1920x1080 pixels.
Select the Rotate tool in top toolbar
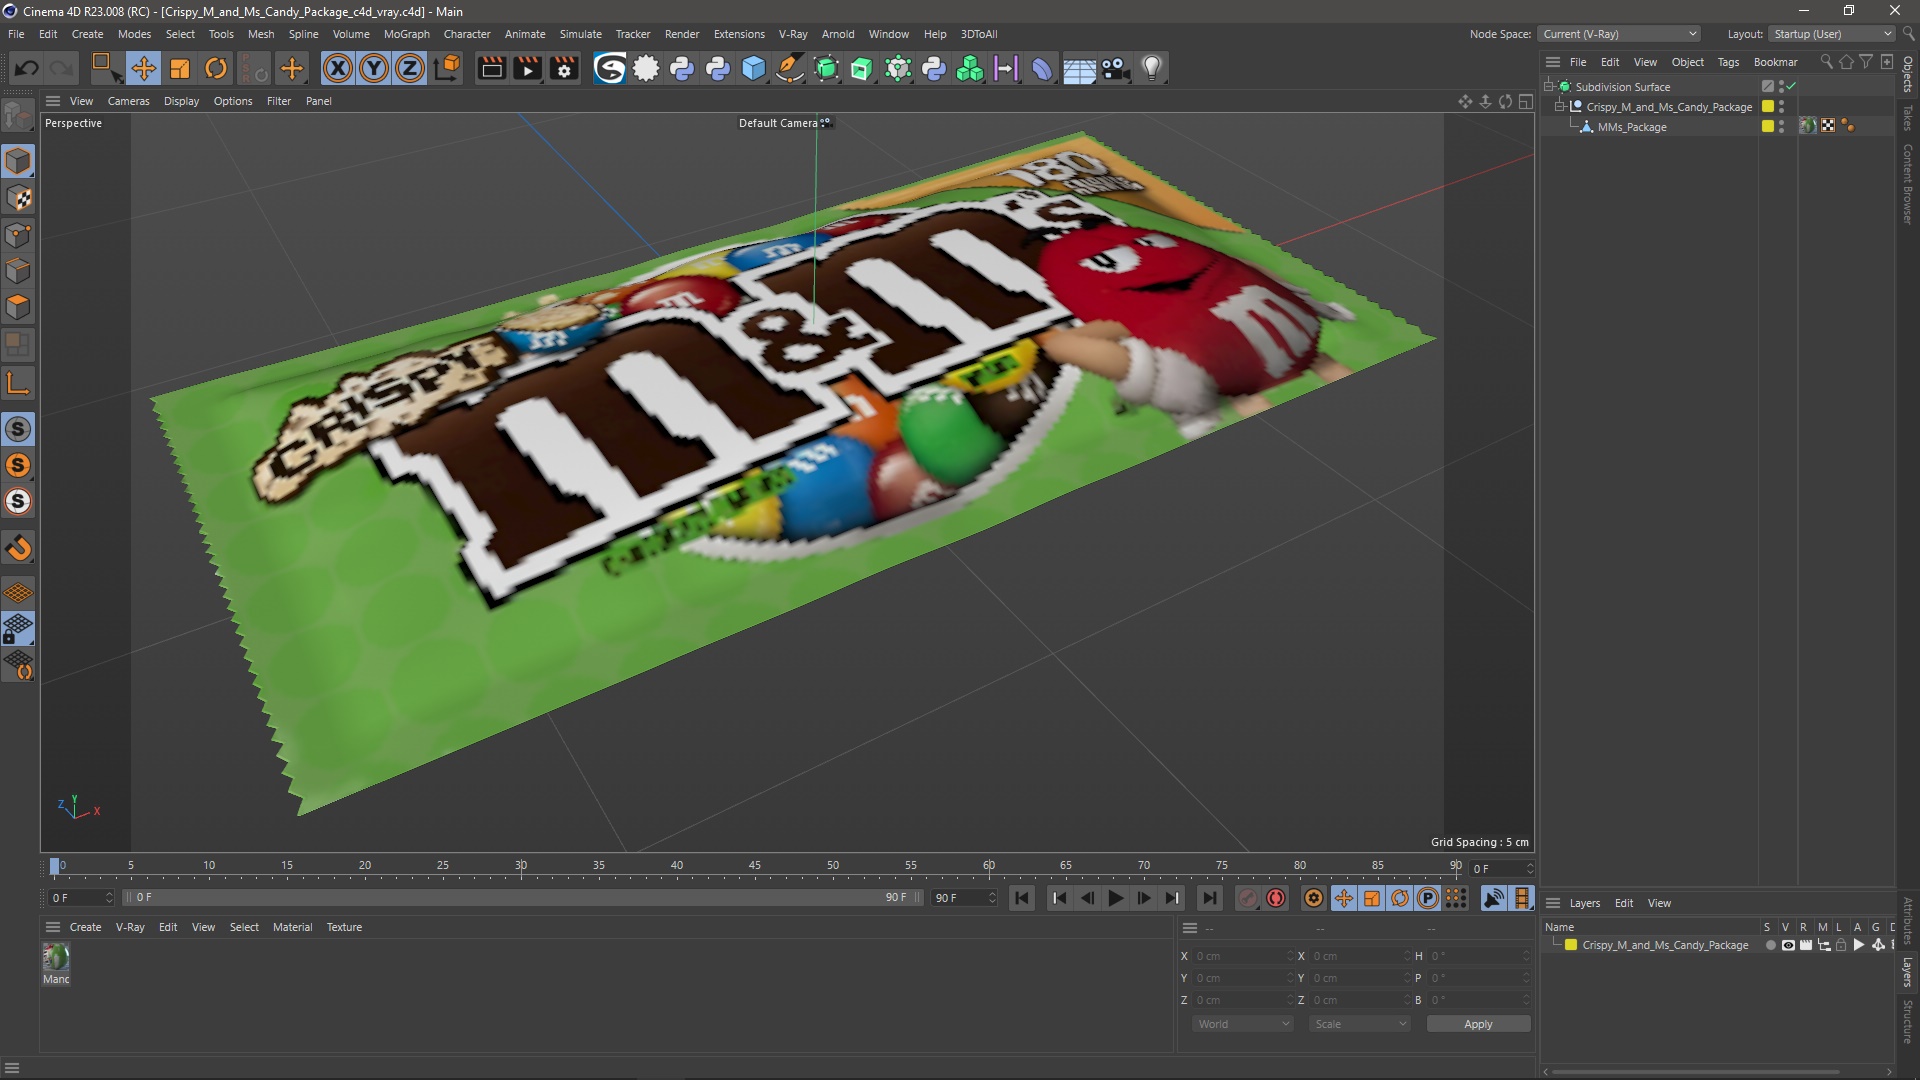(216, 68)
